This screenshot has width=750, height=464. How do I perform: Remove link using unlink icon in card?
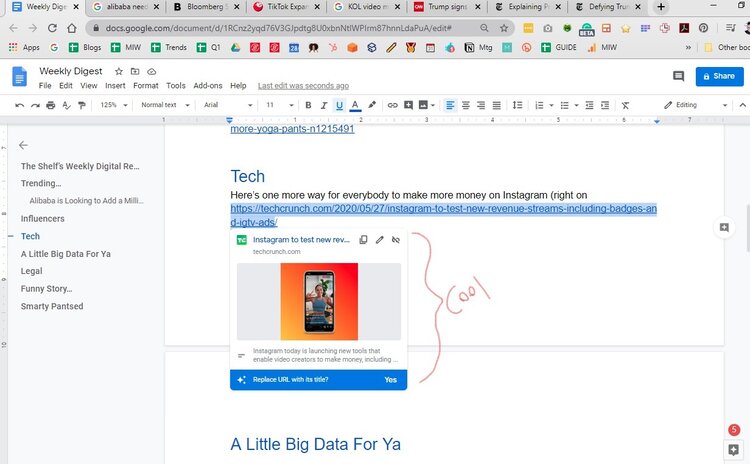[x=396, y=240]
